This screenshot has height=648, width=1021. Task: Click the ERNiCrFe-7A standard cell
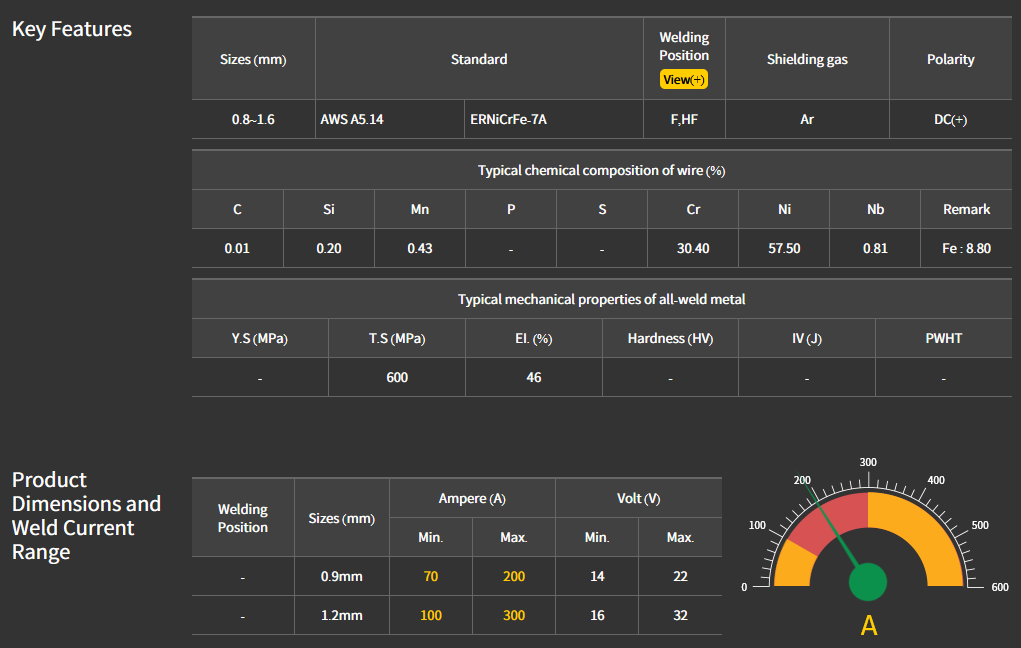[508, 119]
